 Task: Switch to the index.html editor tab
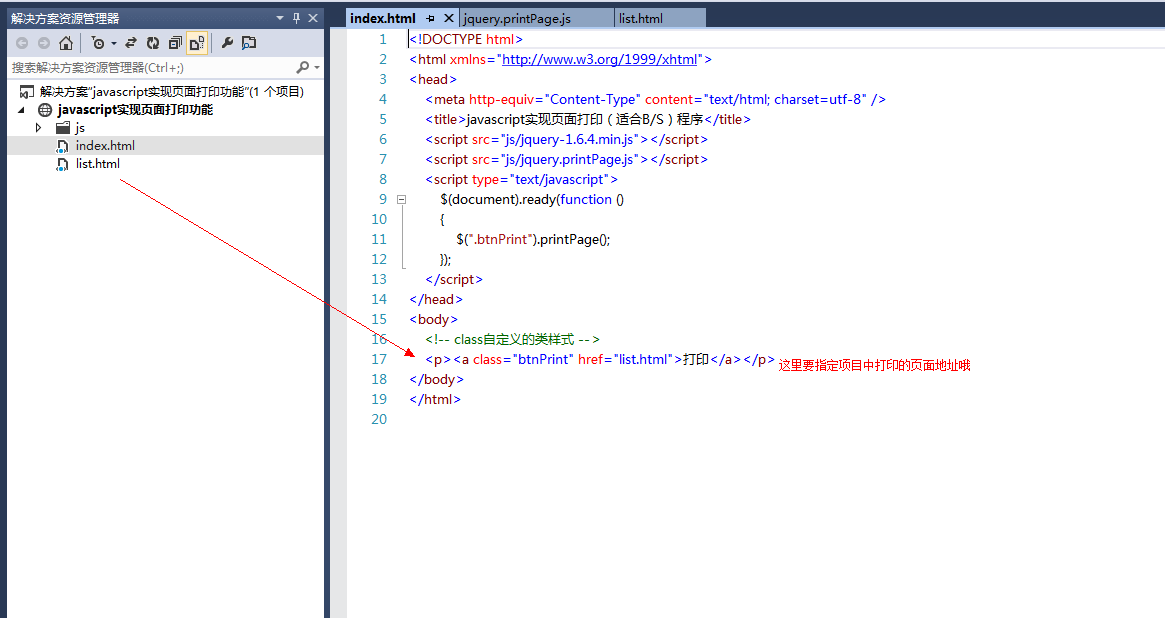coord(383,19)
